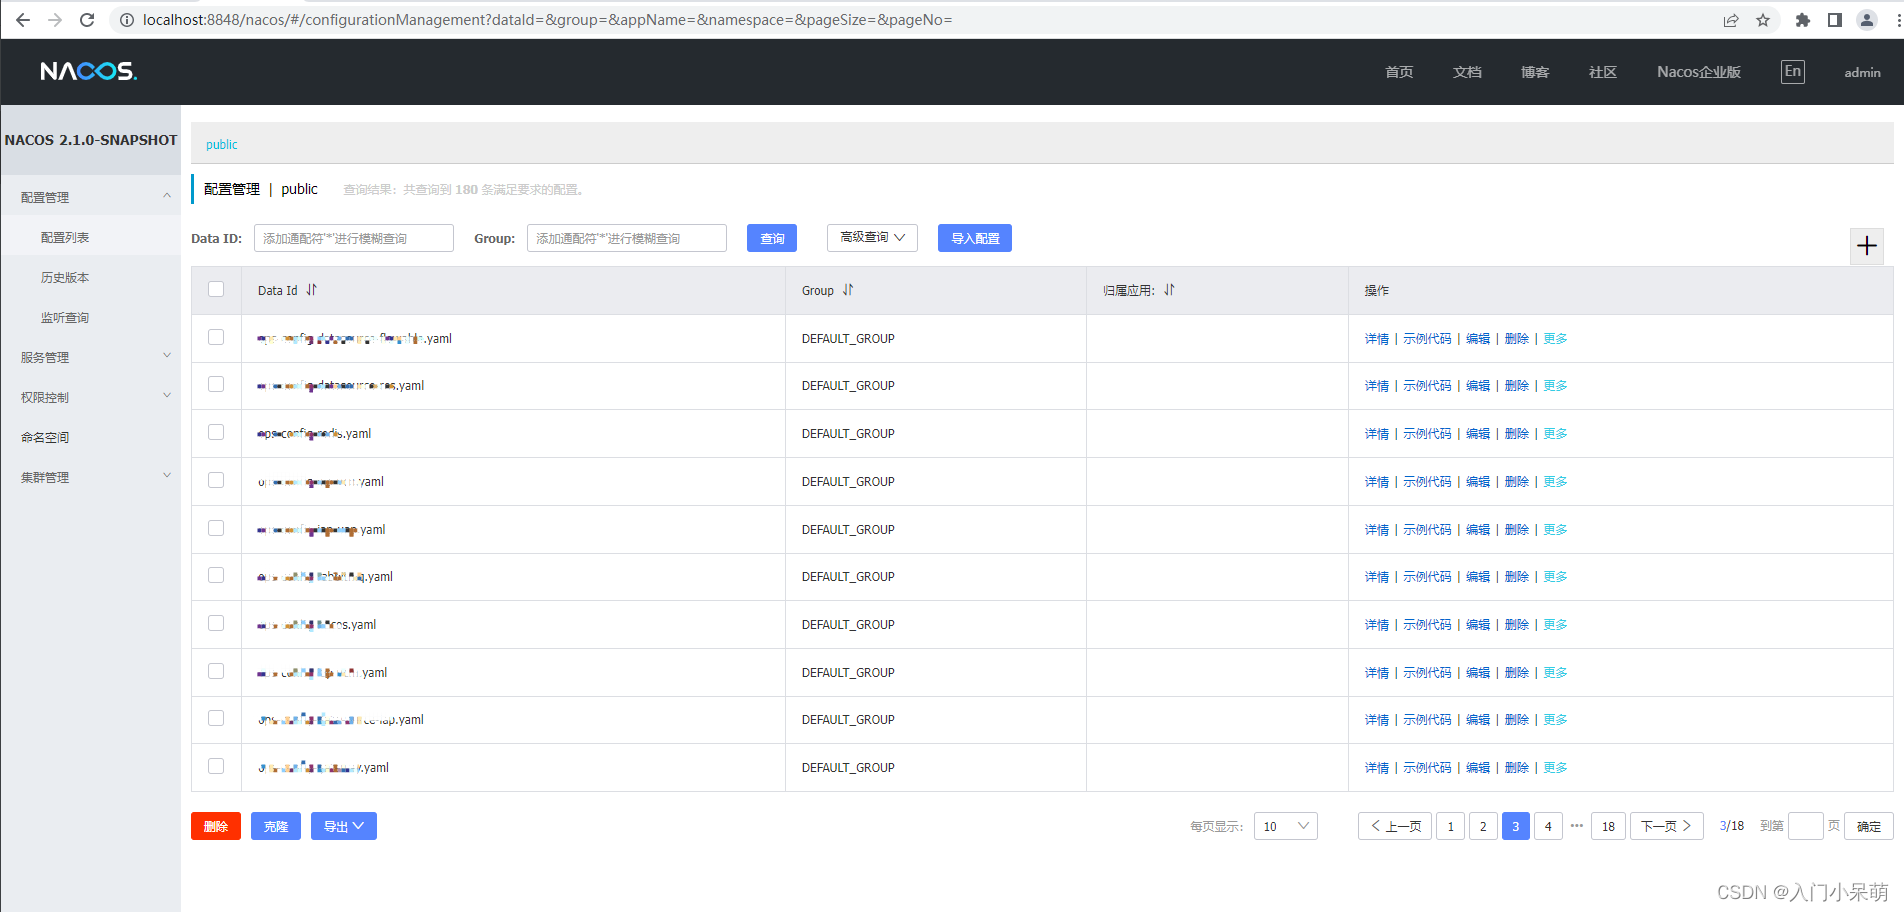
Task: Jump to page 18
Action: [1608, 826]
